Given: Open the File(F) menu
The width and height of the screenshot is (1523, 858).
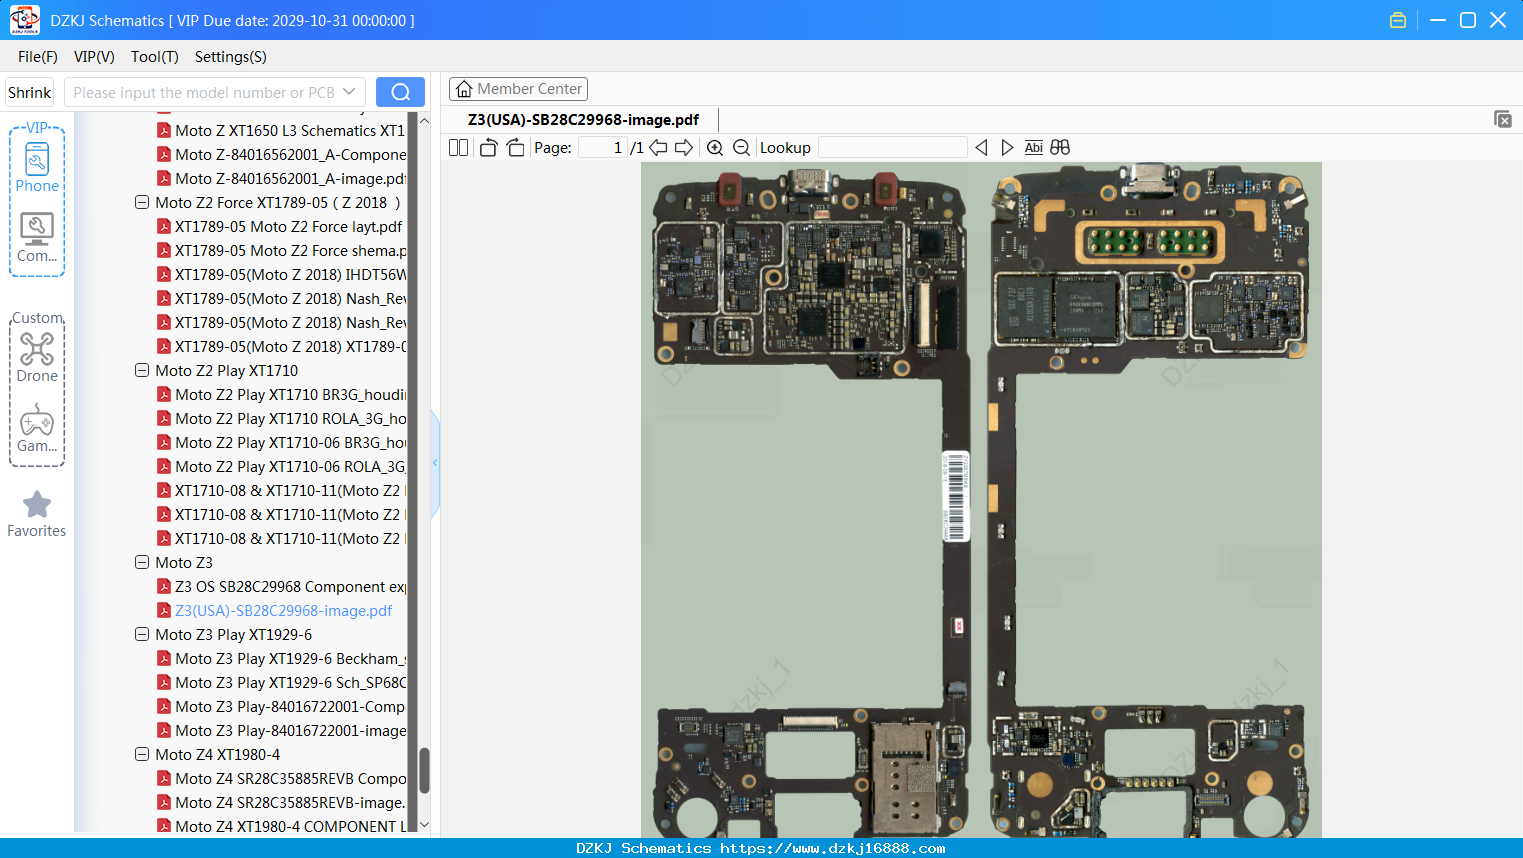Looking at the screenshot, I should 38,57.
